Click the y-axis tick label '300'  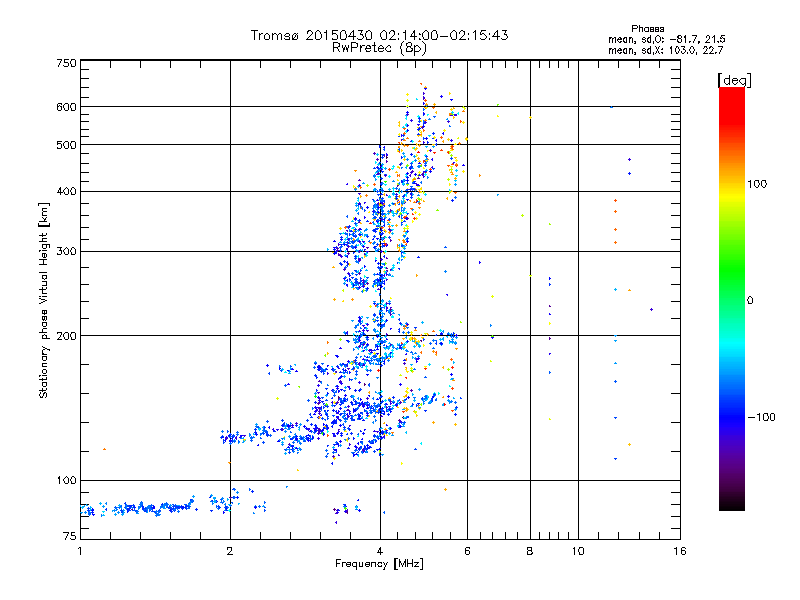pyautogui.click(x=66, y=252)
